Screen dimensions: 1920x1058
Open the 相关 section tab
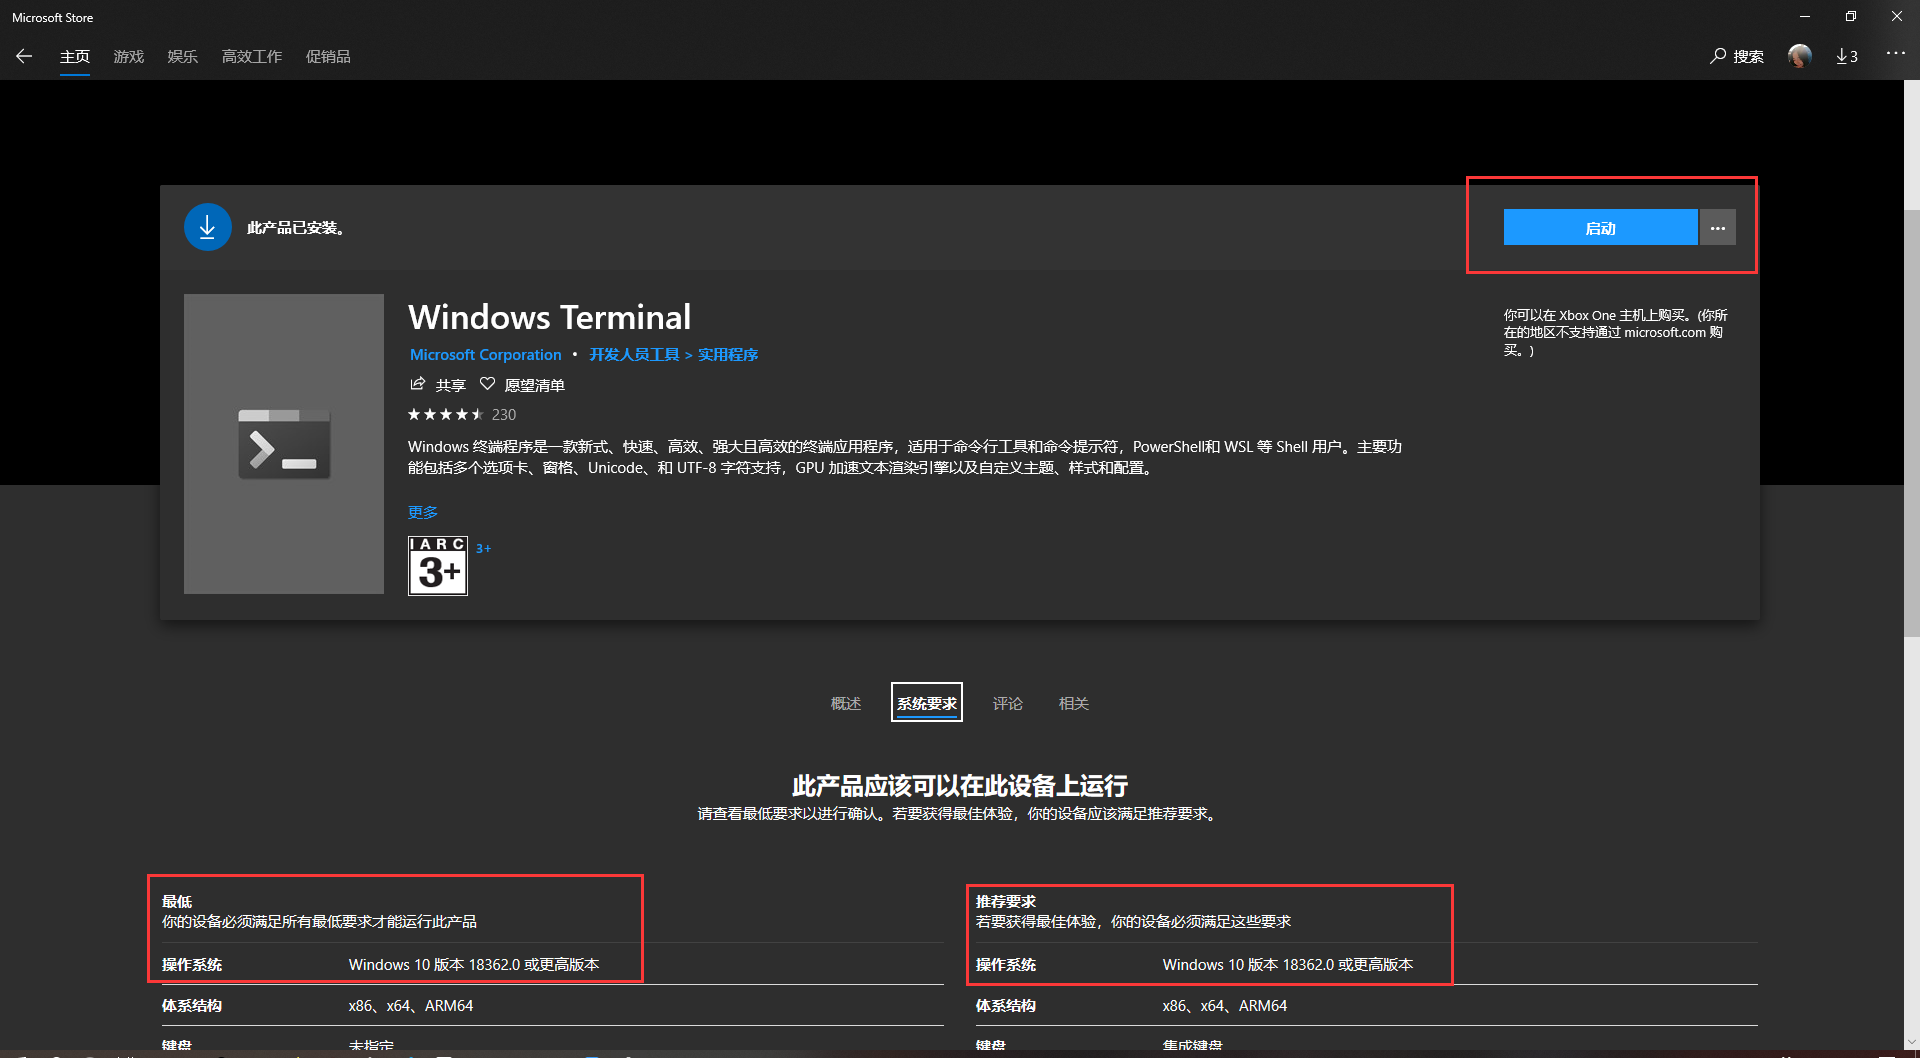click(x=1074, y=703)
